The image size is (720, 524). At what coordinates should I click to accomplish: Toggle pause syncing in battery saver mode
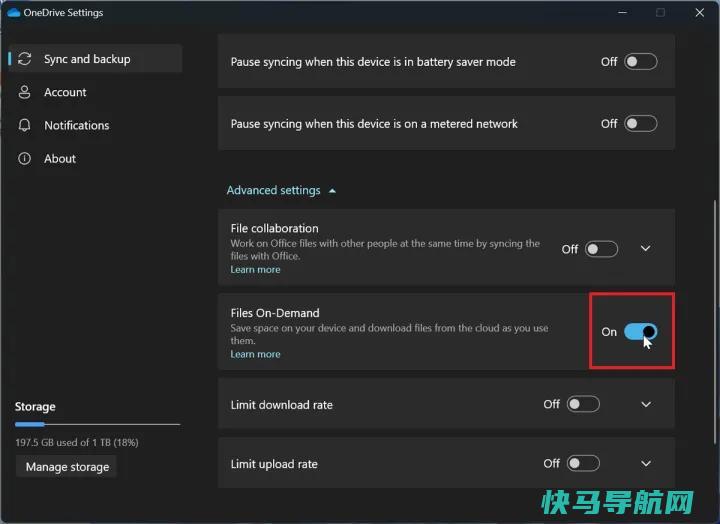coord(641,62)
